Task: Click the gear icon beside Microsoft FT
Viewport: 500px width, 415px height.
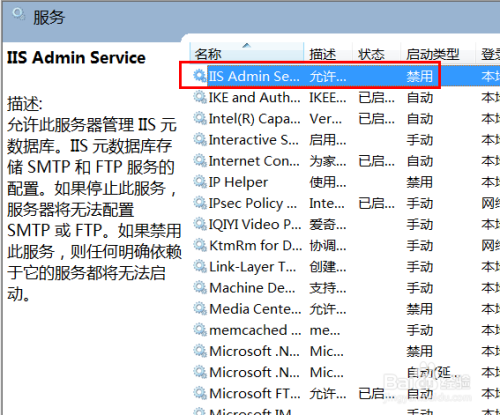Action: click(200, 393)
